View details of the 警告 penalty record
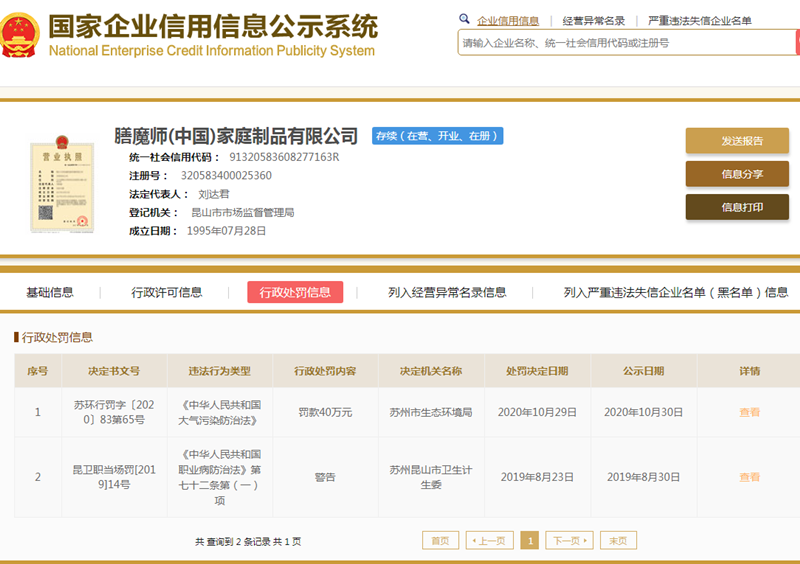Screen dimensions: 800x564 [x=749, y=477]
